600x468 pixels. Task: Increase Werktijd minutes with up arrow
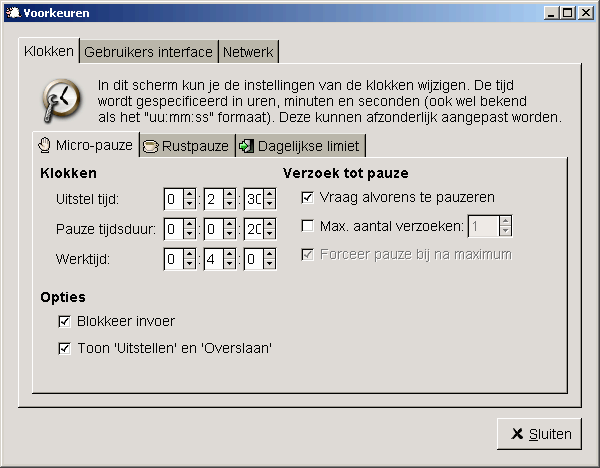point(229,254)
